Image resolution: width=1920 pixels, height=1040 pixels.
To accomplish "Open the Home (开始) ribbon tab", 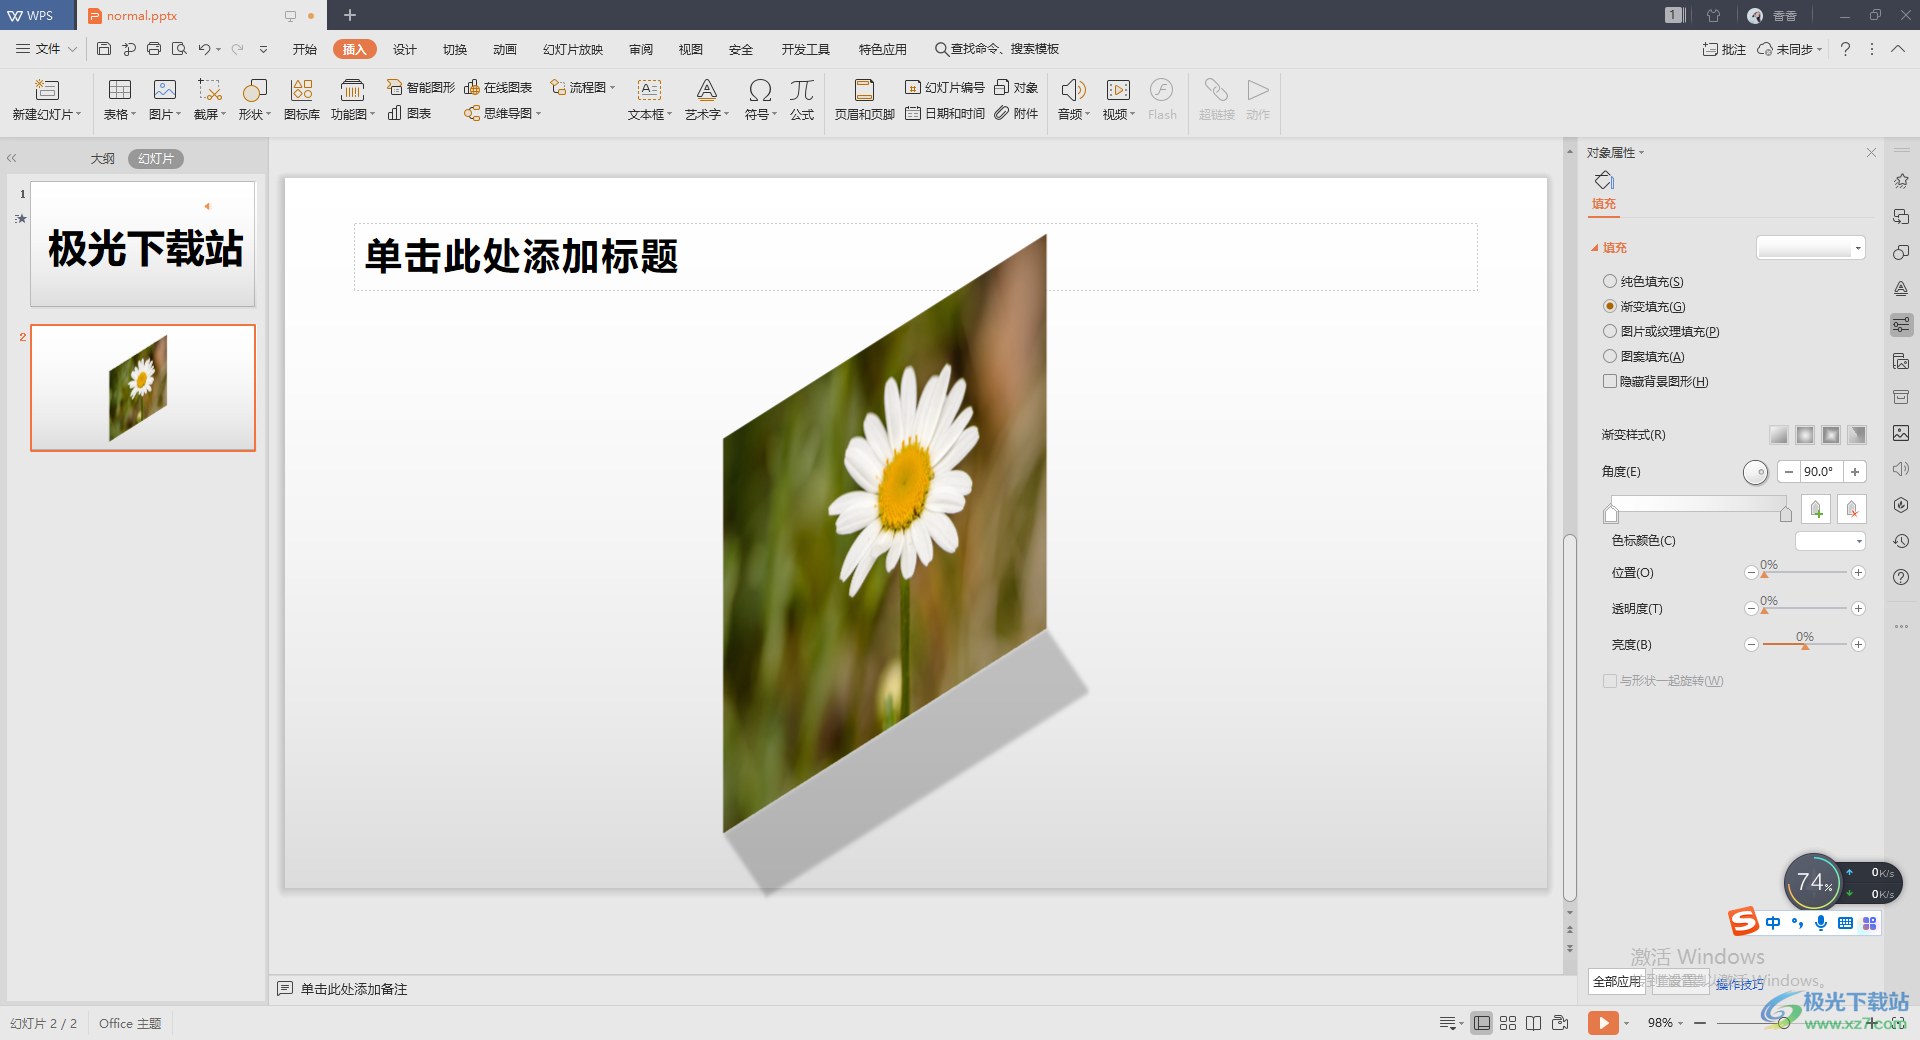I will [x=305, y=49].
